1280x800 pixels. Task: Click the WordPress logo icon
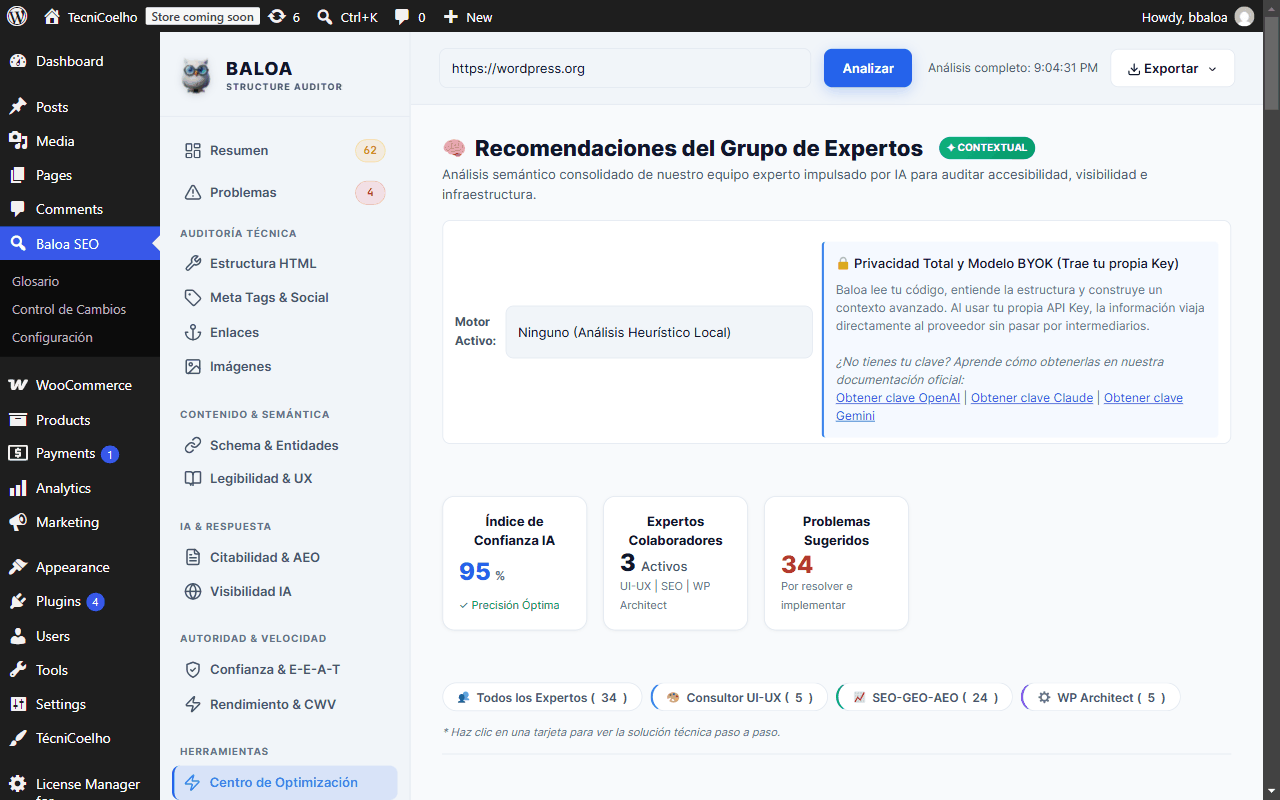pos(17,16)
